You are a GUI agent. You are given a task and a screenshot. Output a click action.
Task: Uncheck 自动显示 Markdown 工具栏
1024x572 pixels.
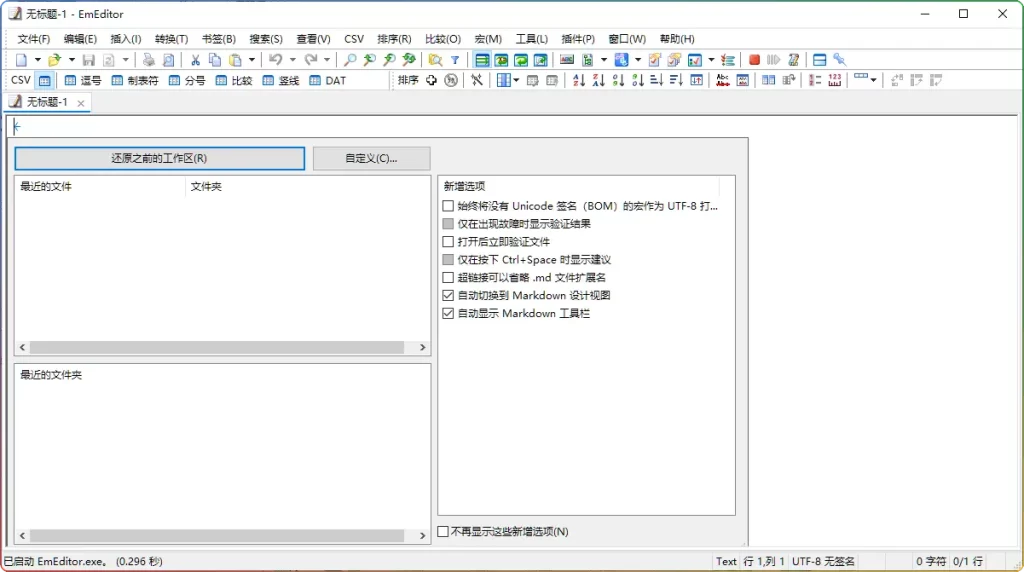point(448,313)
